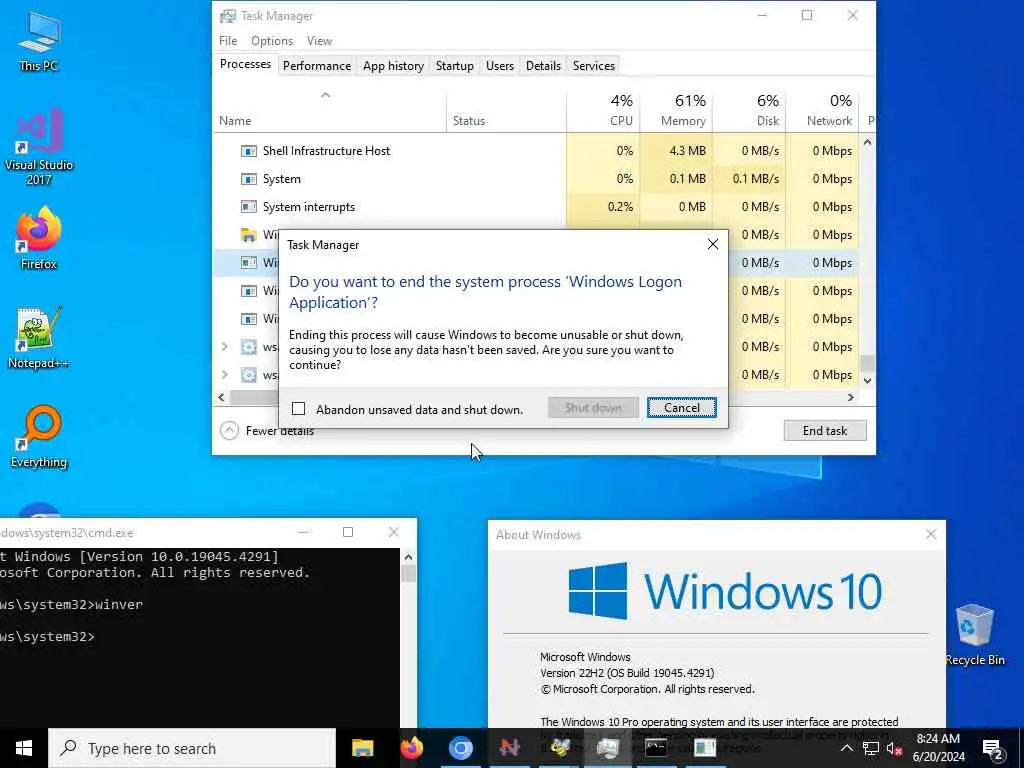Select the System process row icon

pos(249,179)
